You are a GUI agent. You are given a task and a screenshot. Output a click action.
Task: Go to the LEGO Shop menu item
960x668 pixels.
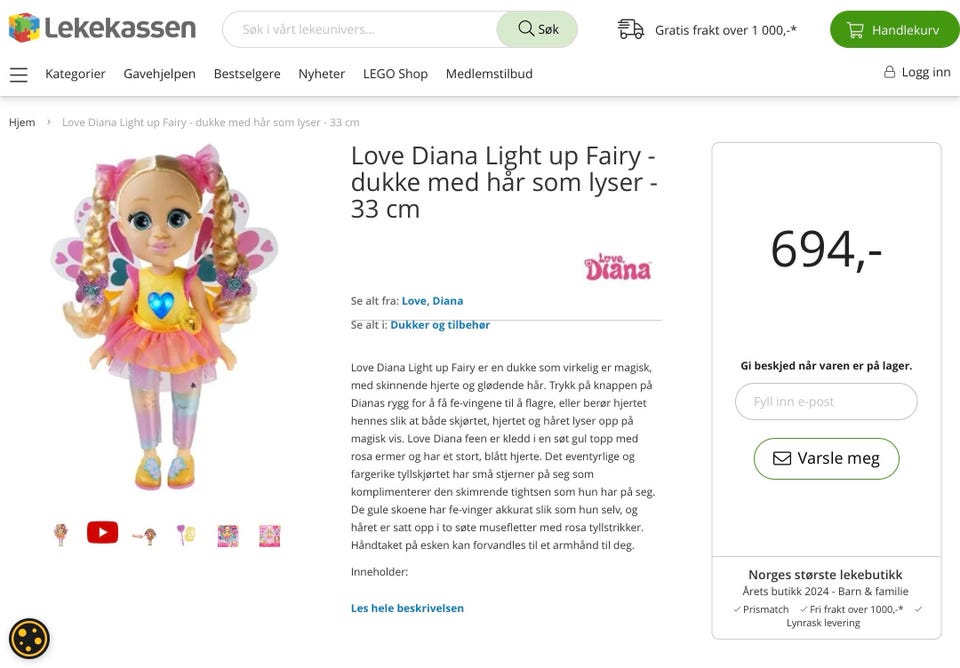pyautogui.click(x=395, y=74)
